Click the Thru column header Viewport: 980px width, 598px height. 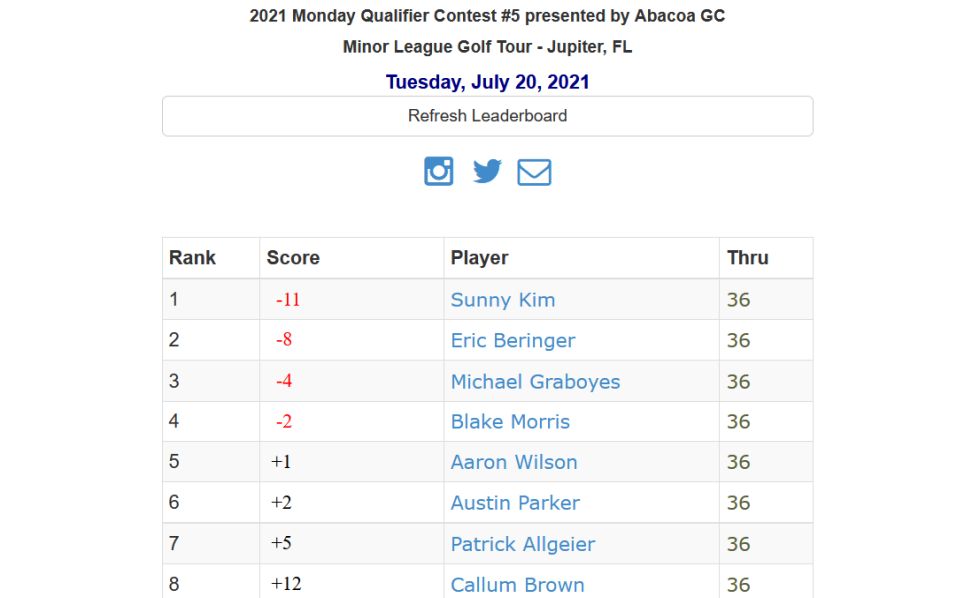pos(748,257)
